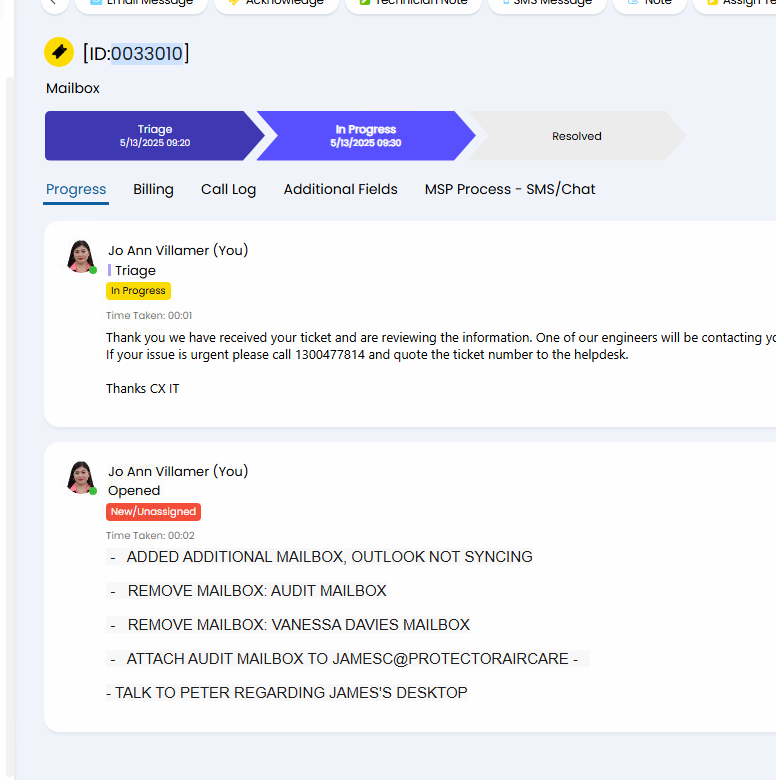The image size is (776, 780).
Task: Click Jo Ann Villamer's avatar in the Triage entry
Action: [81, 257]
